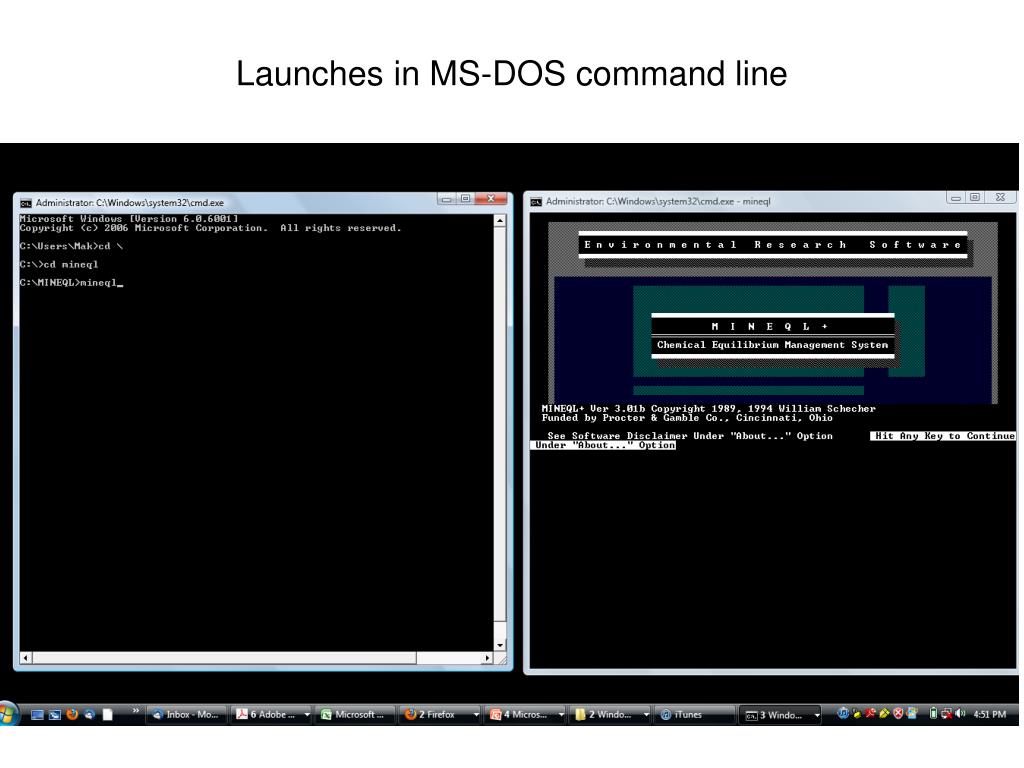Click the red Adobe tray icon
This screenshot has height=768, width=1024.
point(870,713)
